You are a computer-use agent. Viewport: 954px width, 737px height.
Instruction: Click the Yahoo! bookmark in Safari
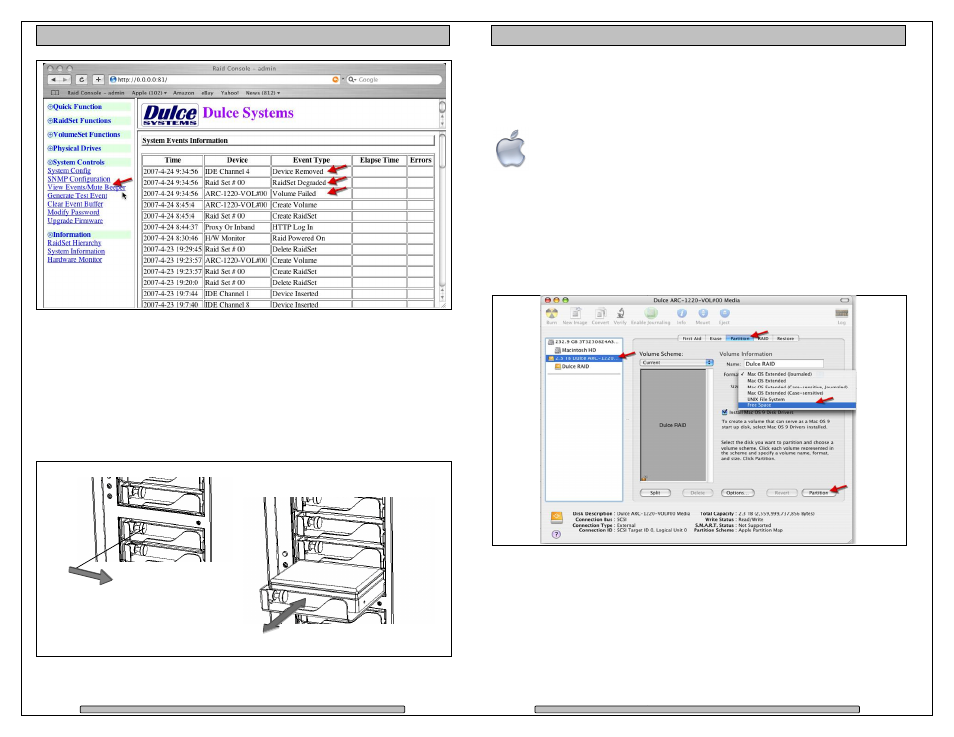229,93
